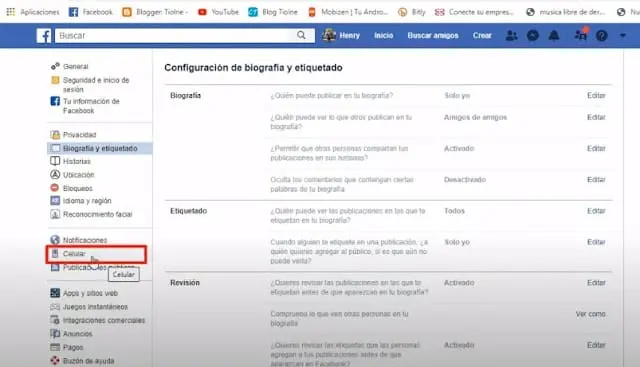Open Buzón de ayuda
The height and width of the screenshot is (367, 640).
[x=88, y=361]
